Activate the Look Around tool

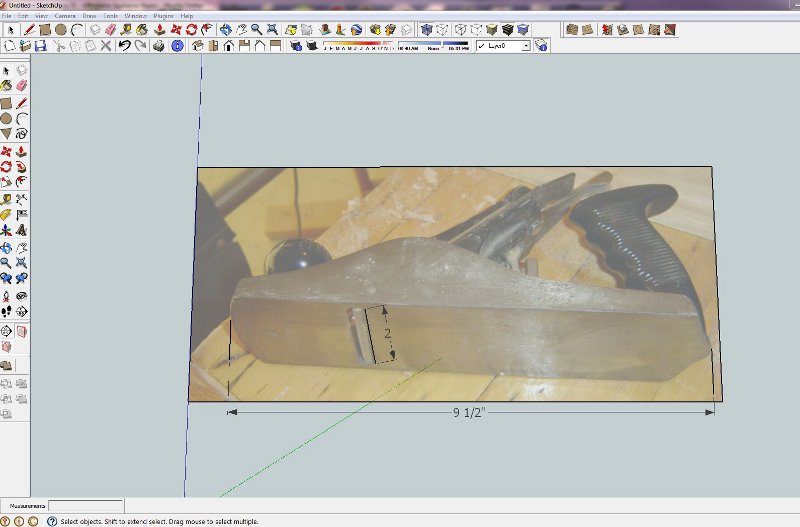21,296
